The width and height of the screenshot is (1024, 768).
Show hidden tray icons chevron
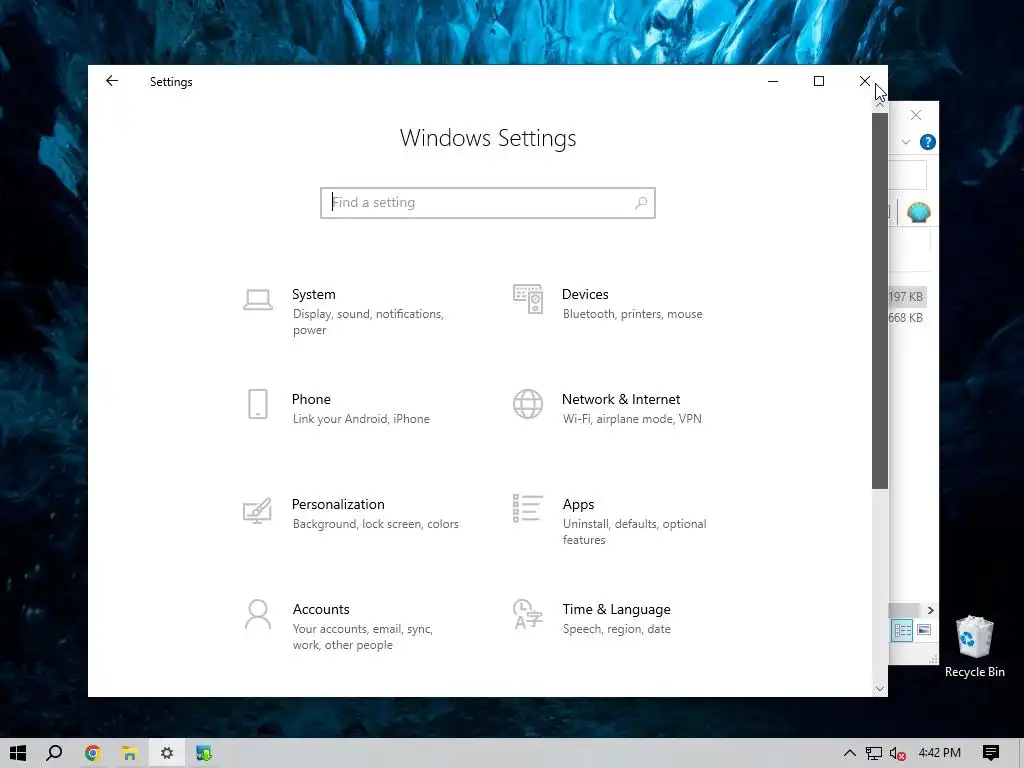tap(850, 753)
